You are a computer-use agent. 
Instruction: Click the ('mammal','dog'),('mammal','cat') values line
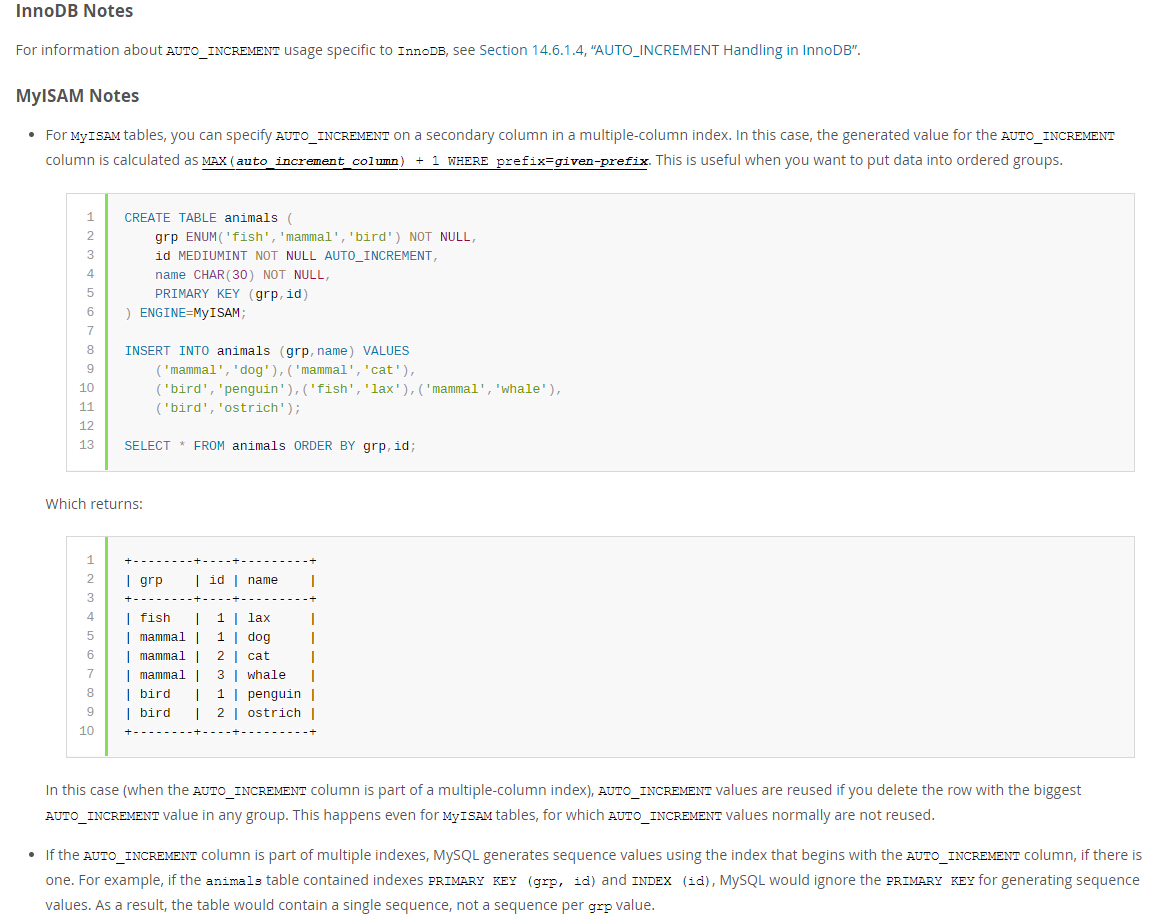[x=285, y=370]
